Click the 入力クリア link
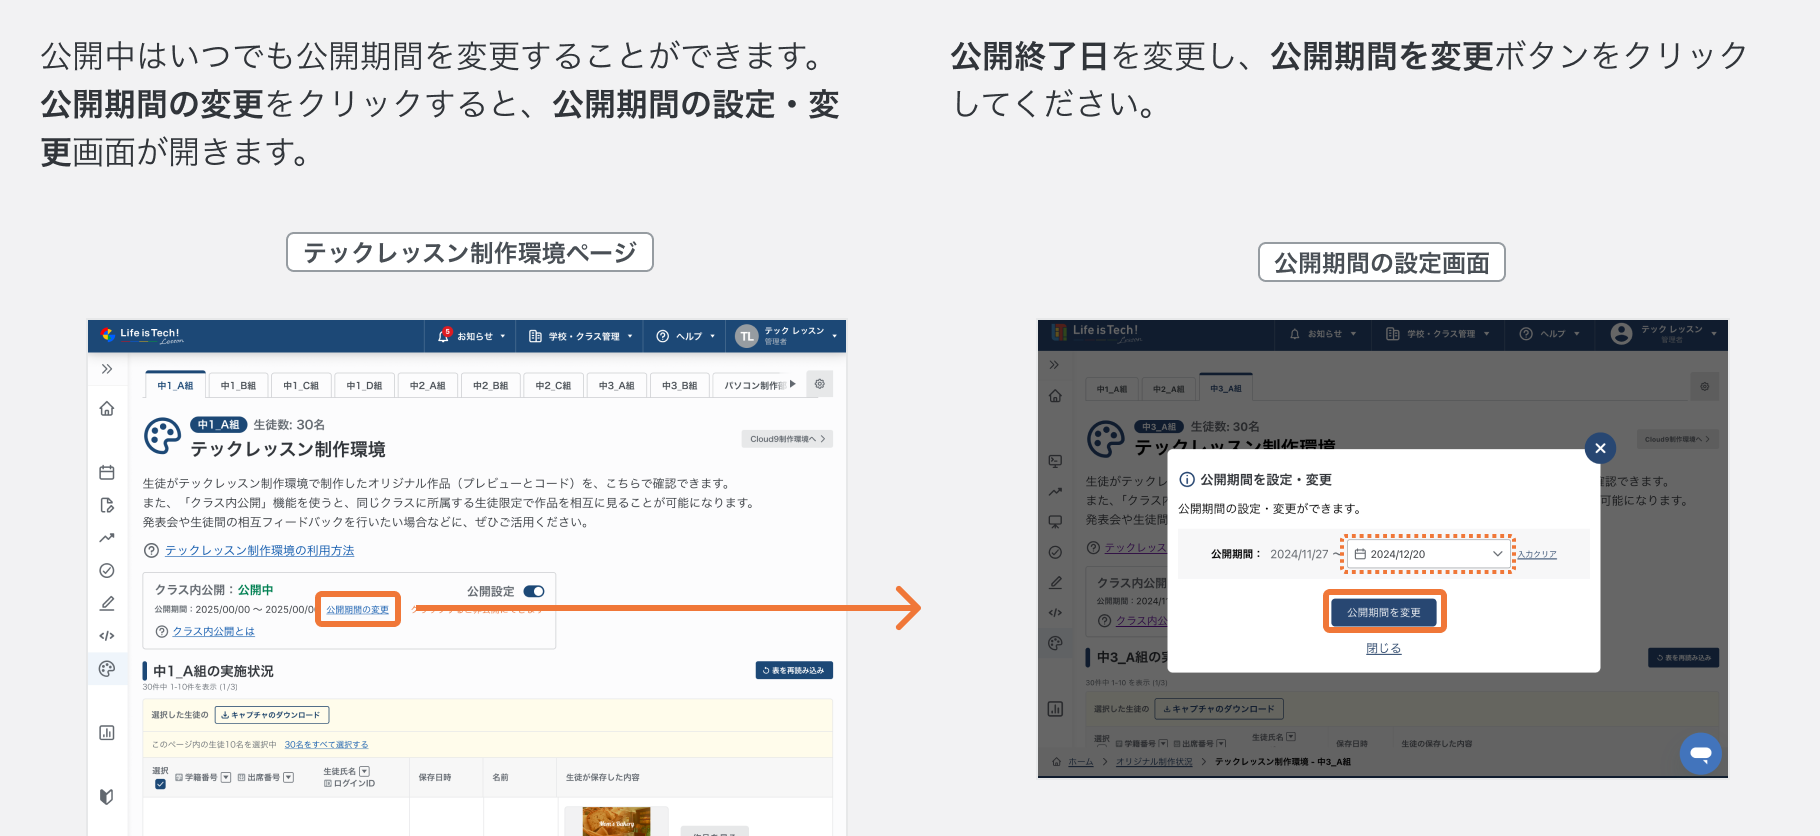The image size is (1820, 836). pos(1537,555)
